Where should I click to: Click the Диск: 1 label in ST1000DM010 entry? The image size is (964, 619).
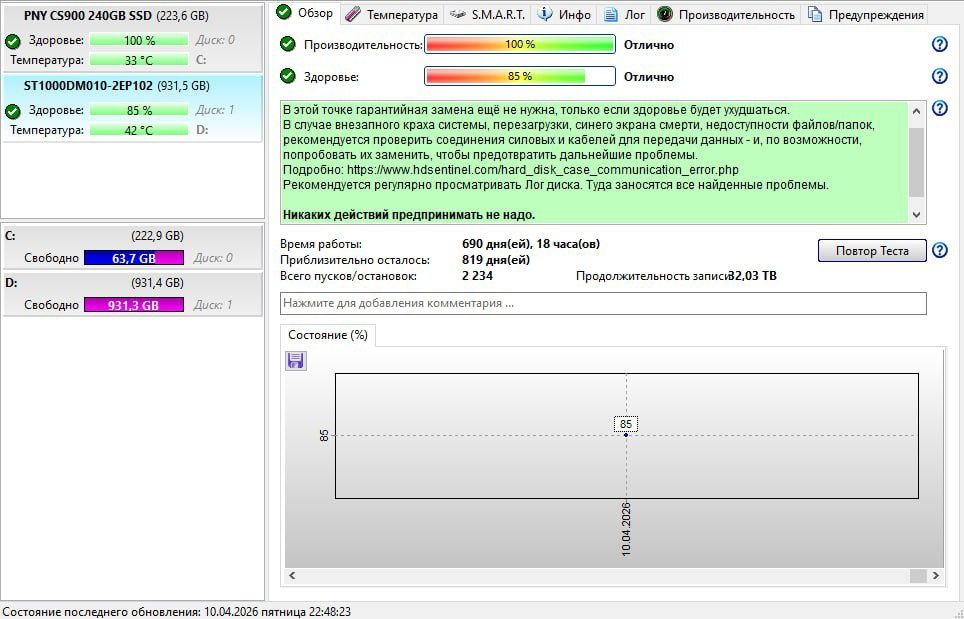point(215,110)
